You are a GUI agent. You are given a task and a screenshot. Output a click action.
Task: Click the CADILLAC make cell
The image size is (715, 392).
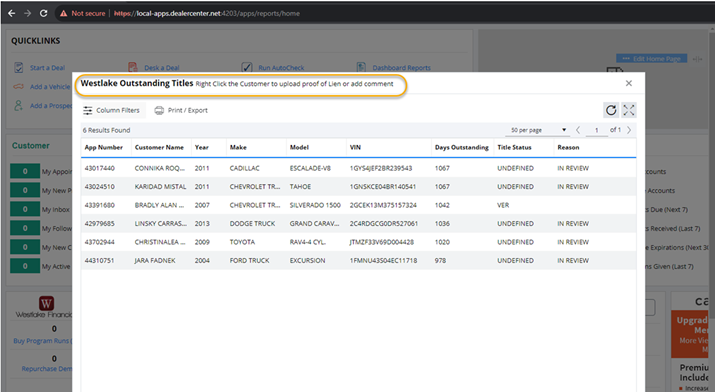[x=244, y=168]
